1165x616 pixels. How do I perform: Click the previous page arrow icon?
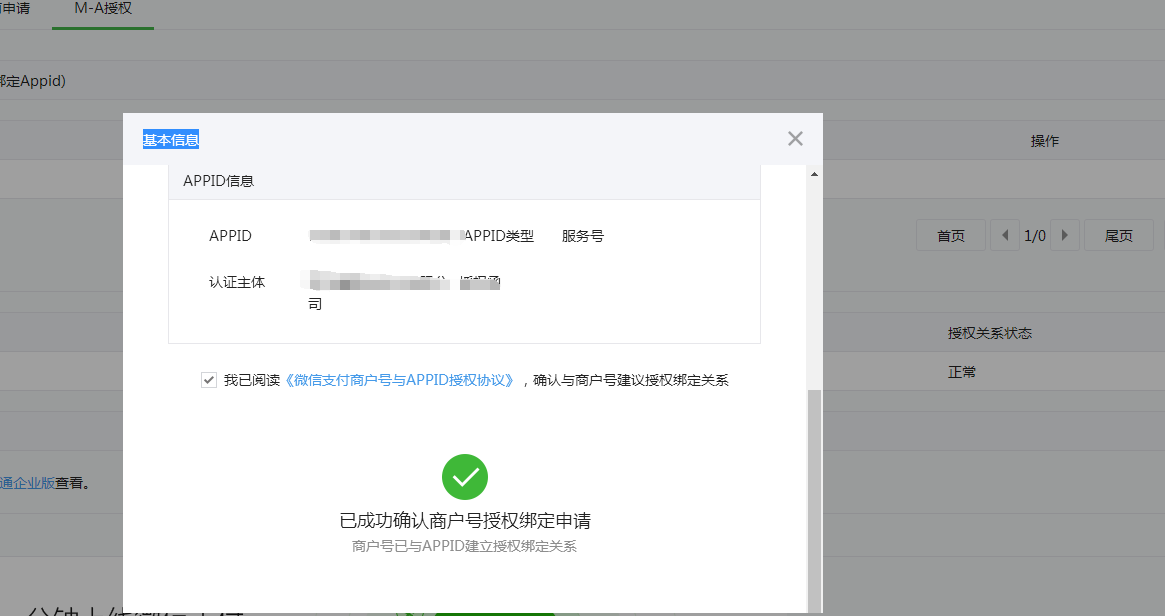coord(1005,235)
